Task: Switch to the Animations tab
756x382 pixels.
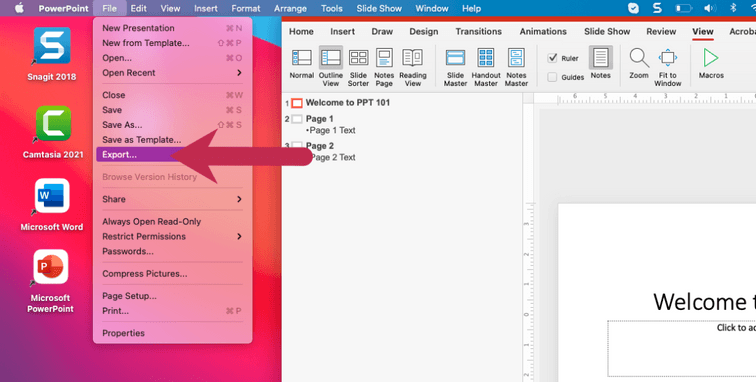Action: click(x=543, y=31)
